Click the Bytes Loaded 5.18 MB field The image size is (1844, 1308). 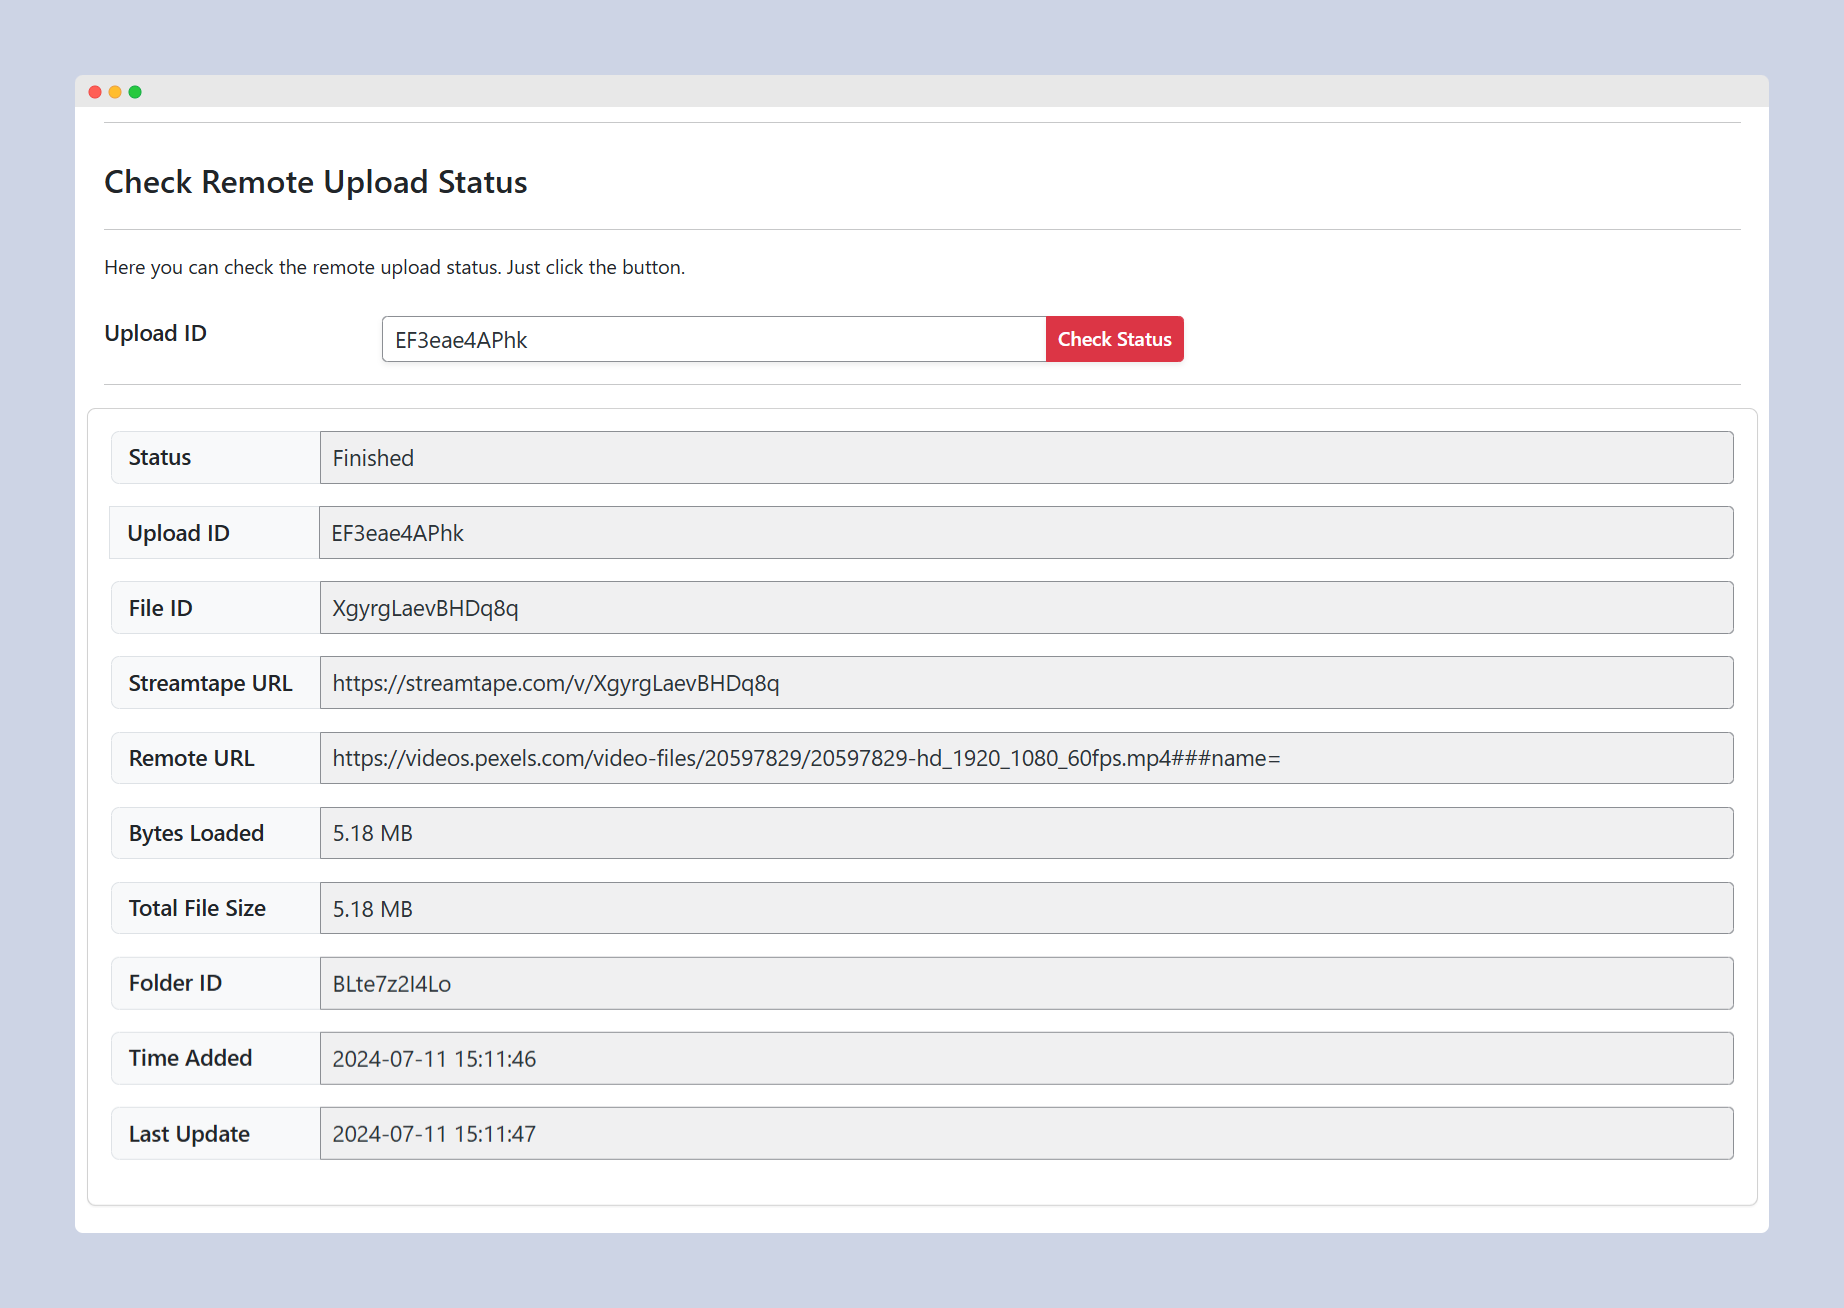(x=1026, y=833)
